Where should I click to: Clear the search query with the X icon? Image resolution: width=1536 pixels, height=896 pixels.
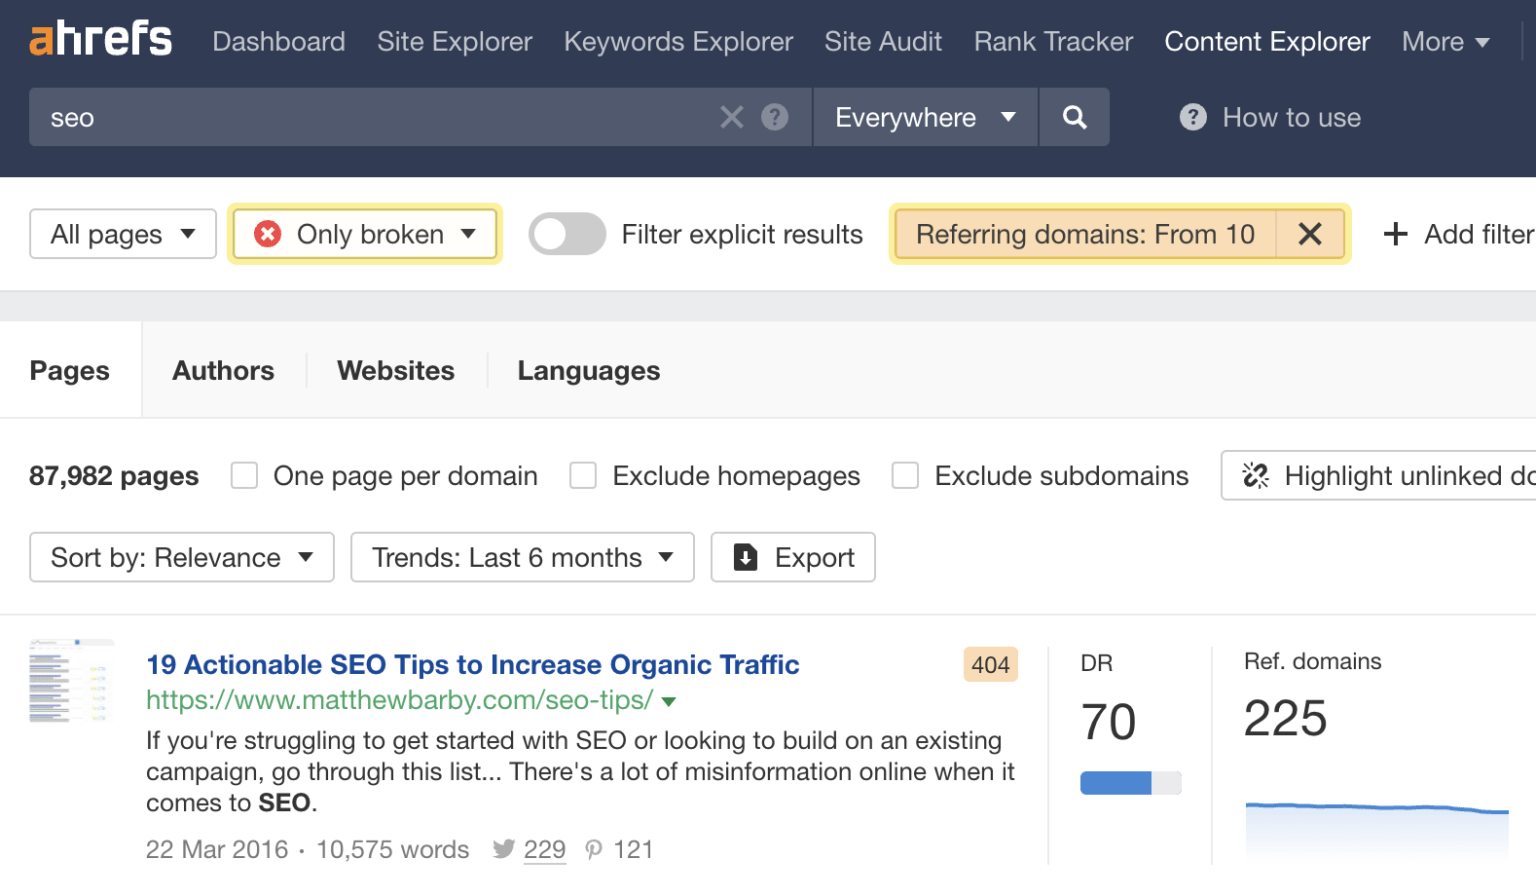coord(731,117)
